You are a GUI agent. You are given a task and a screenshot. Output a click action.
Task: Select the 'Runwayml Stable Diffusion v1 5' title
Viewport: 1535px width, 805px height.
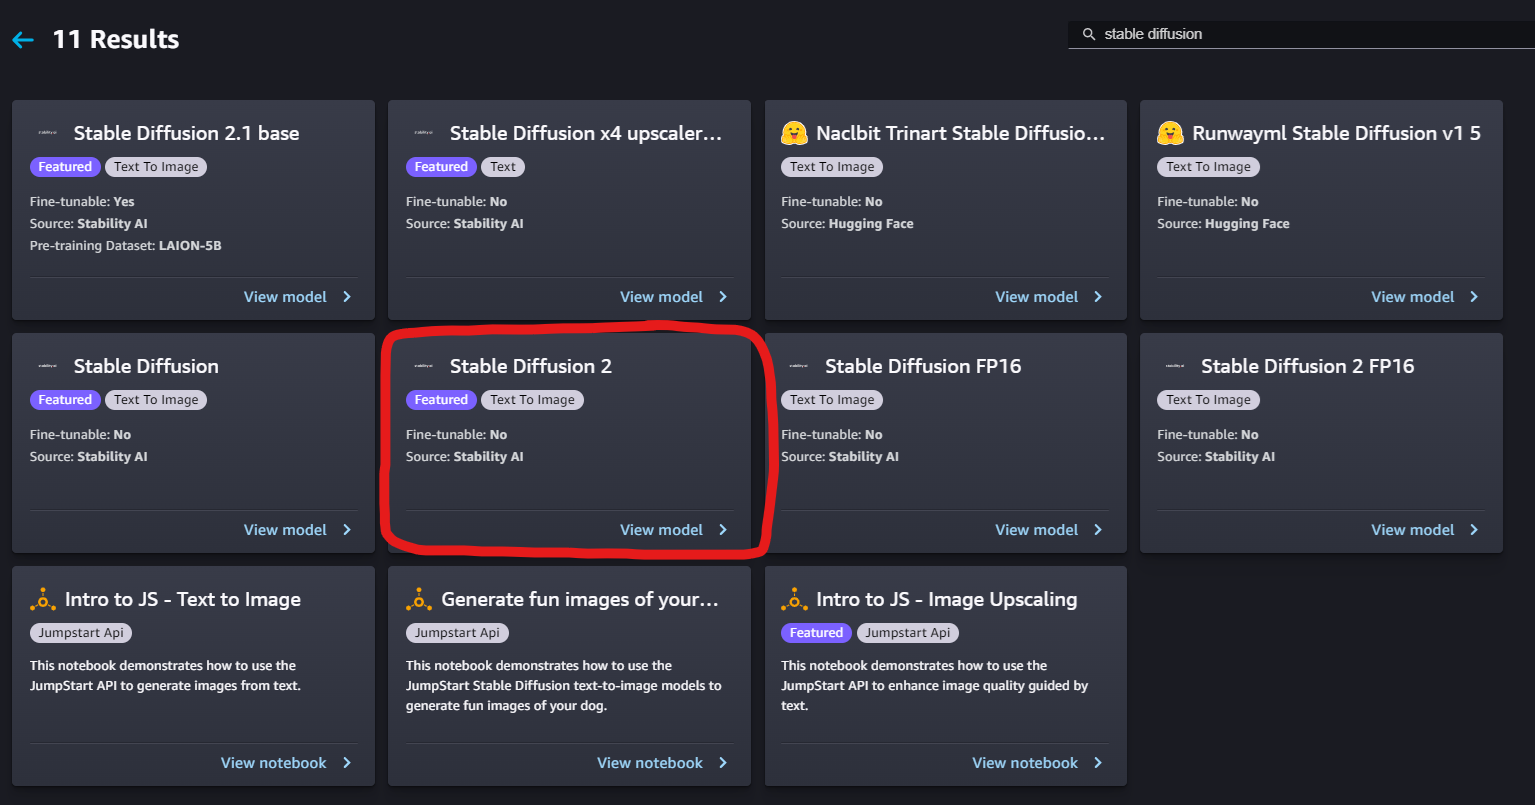click(x=1337, y=133)
